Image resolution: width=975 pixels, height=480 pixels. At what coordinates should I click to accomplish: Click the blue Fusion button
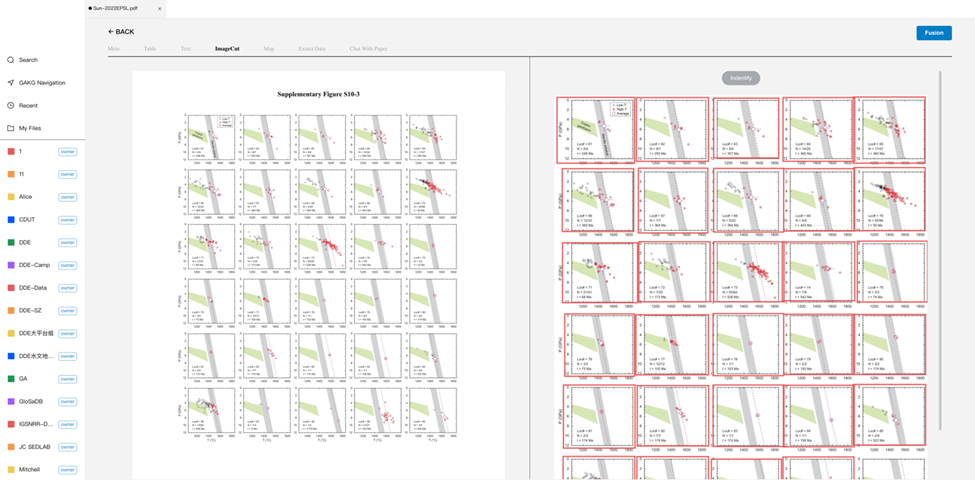tap(933, 33)
